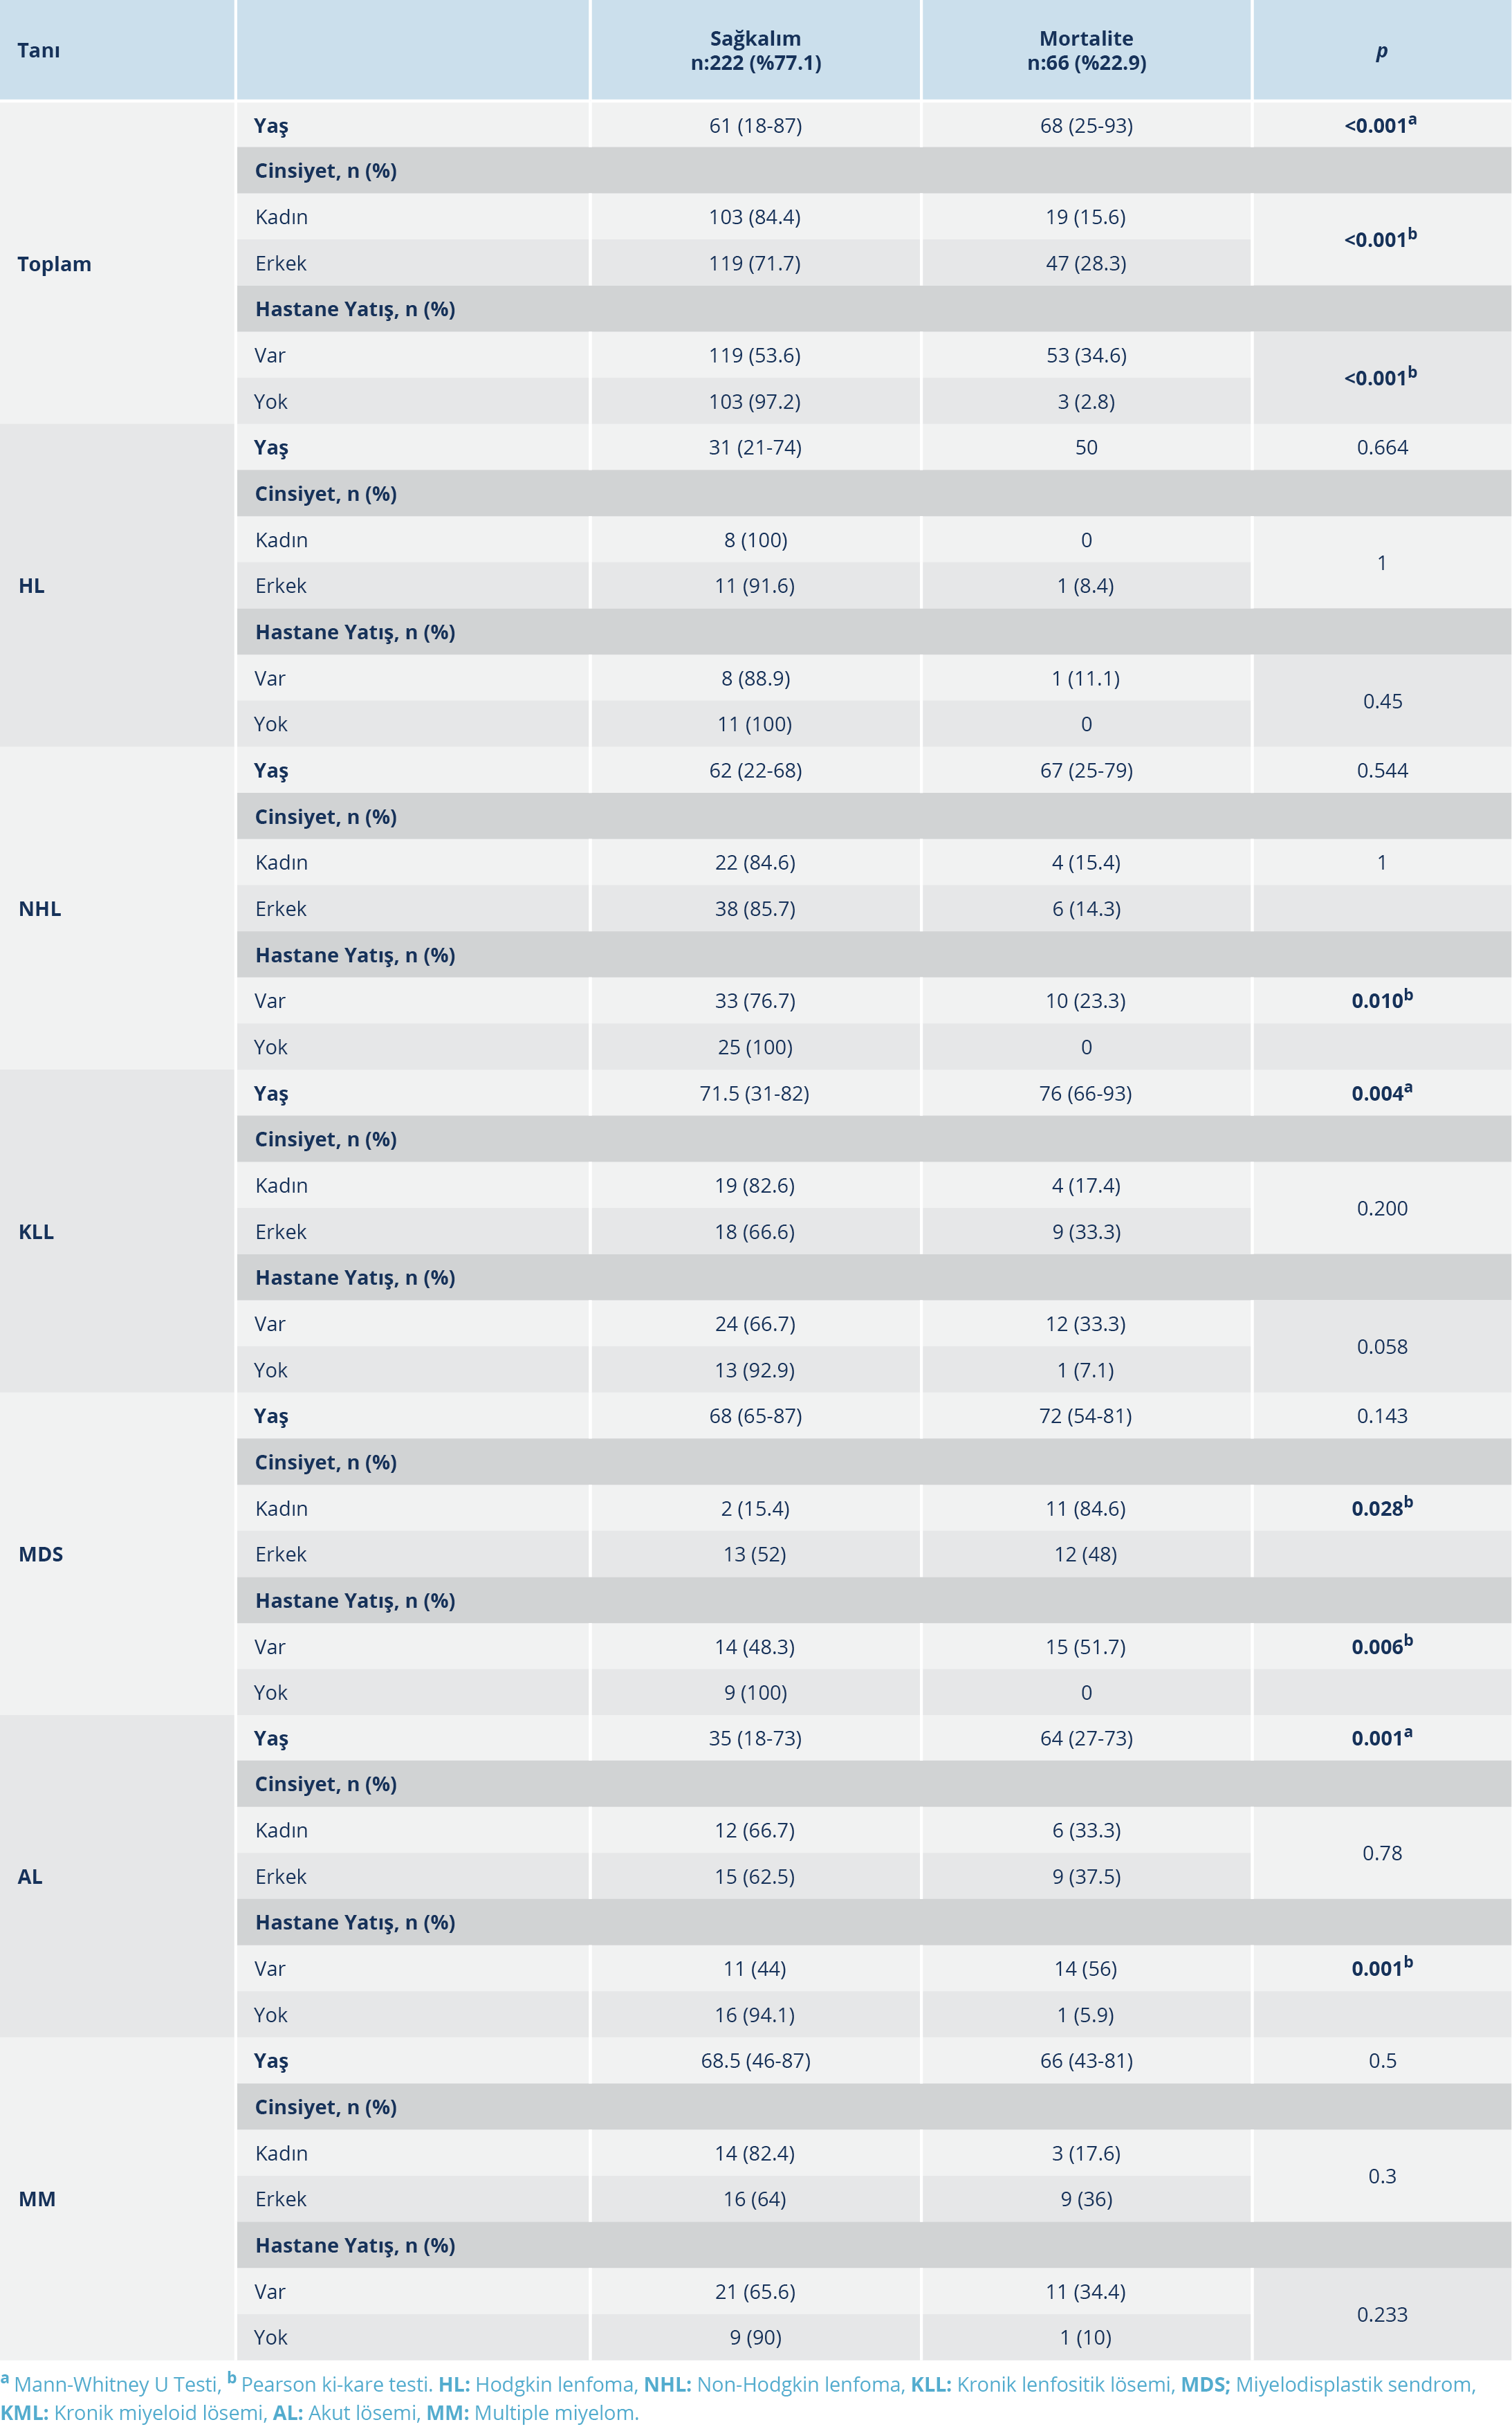Click the 0.664 p-value cell
This screenshot has height=2429, width=1512.
pyautogui.click(x=1382, y=448)
